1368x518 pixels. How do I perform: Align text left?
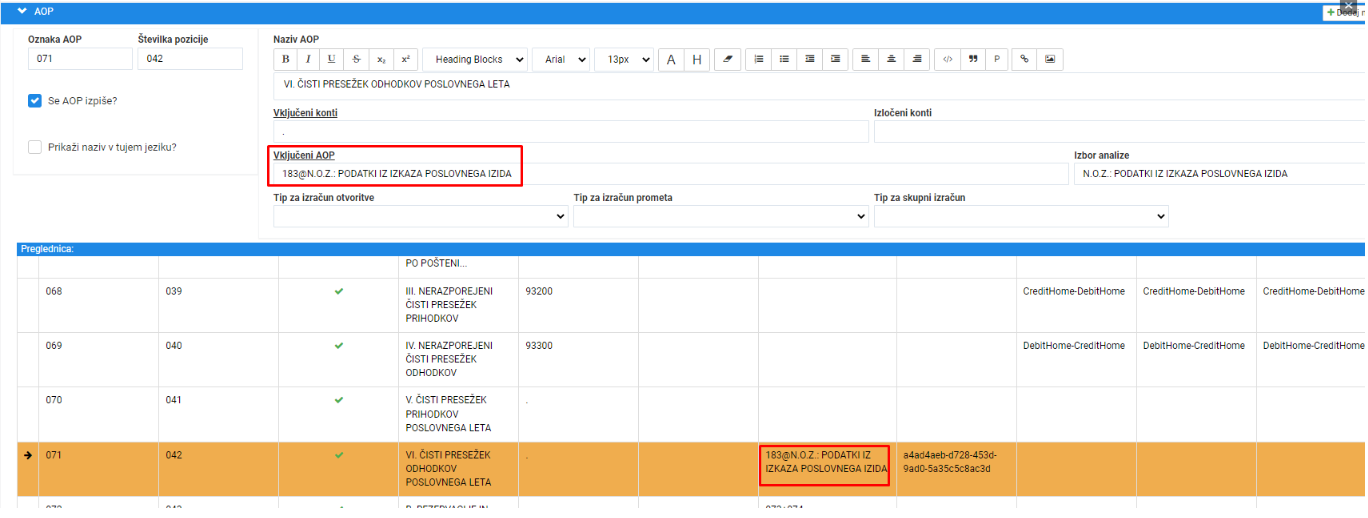(x=865, y=59)
